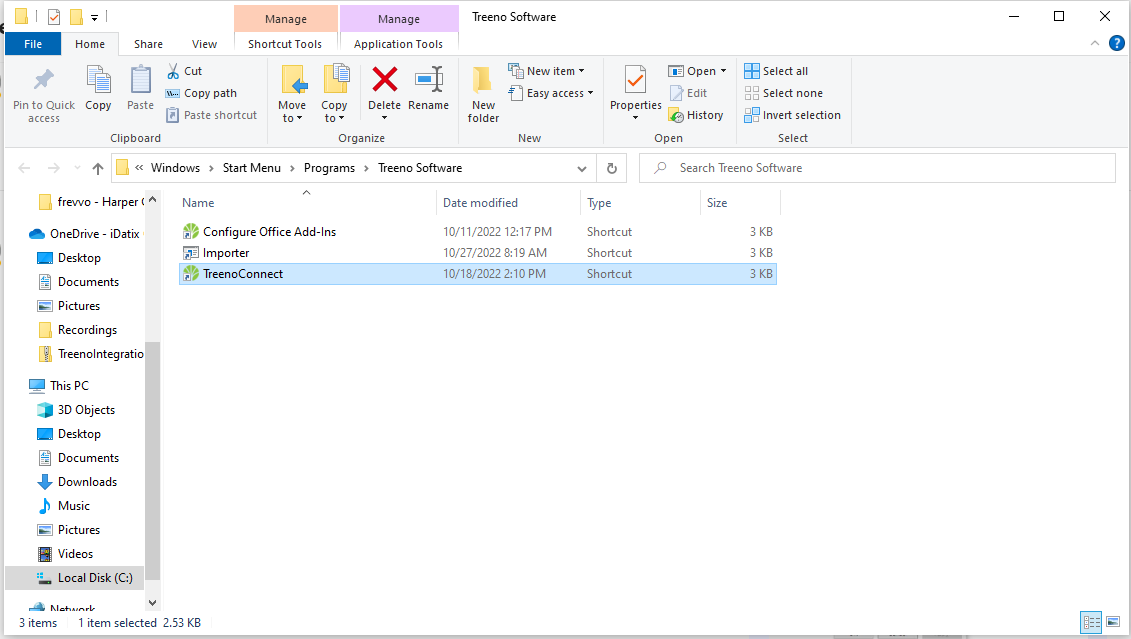Click Select all

tap(776, 71)
